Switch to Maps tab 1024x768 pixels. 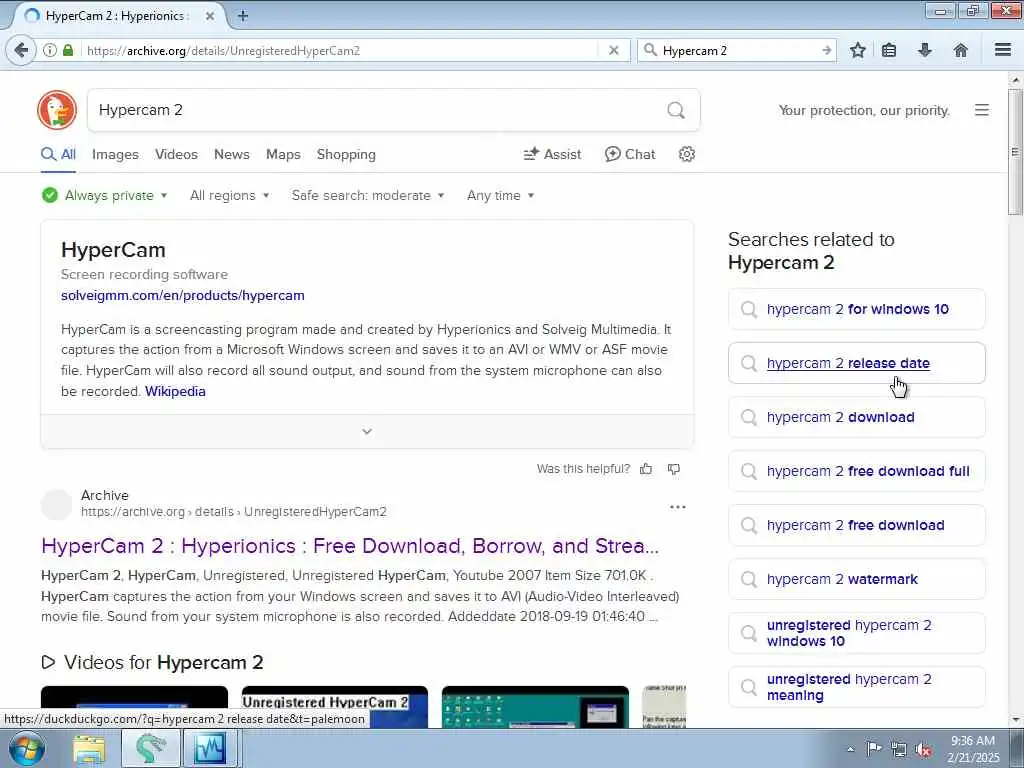point(283,154)
